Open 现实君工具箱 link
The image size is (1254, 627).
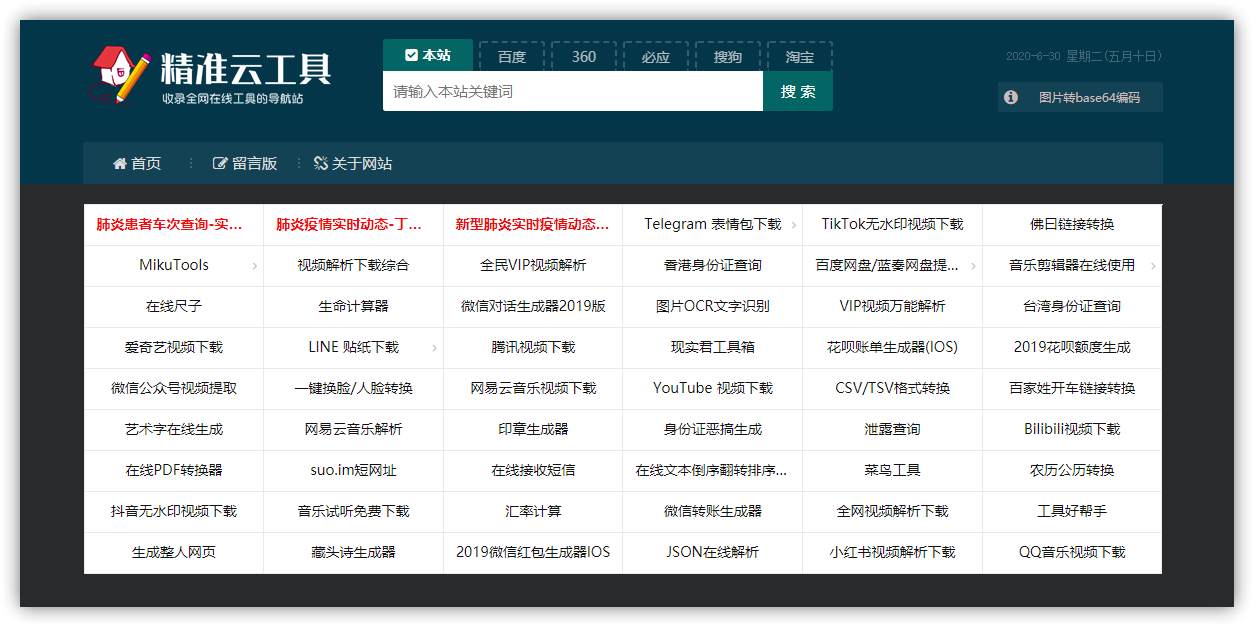pos(713,348)
